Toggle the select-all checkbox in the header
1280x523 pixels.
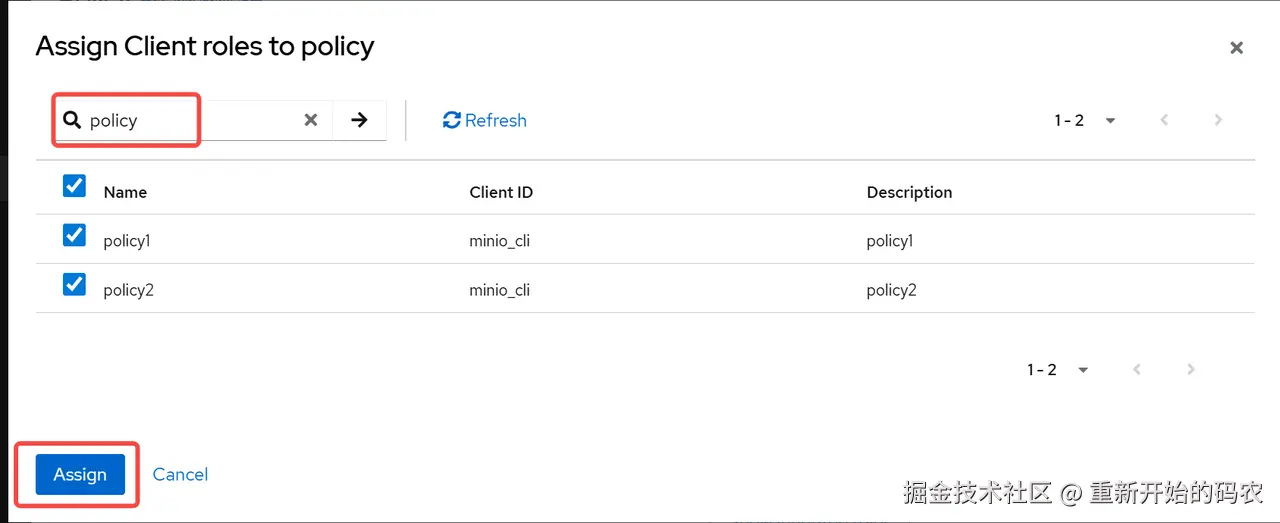(74, 186)
